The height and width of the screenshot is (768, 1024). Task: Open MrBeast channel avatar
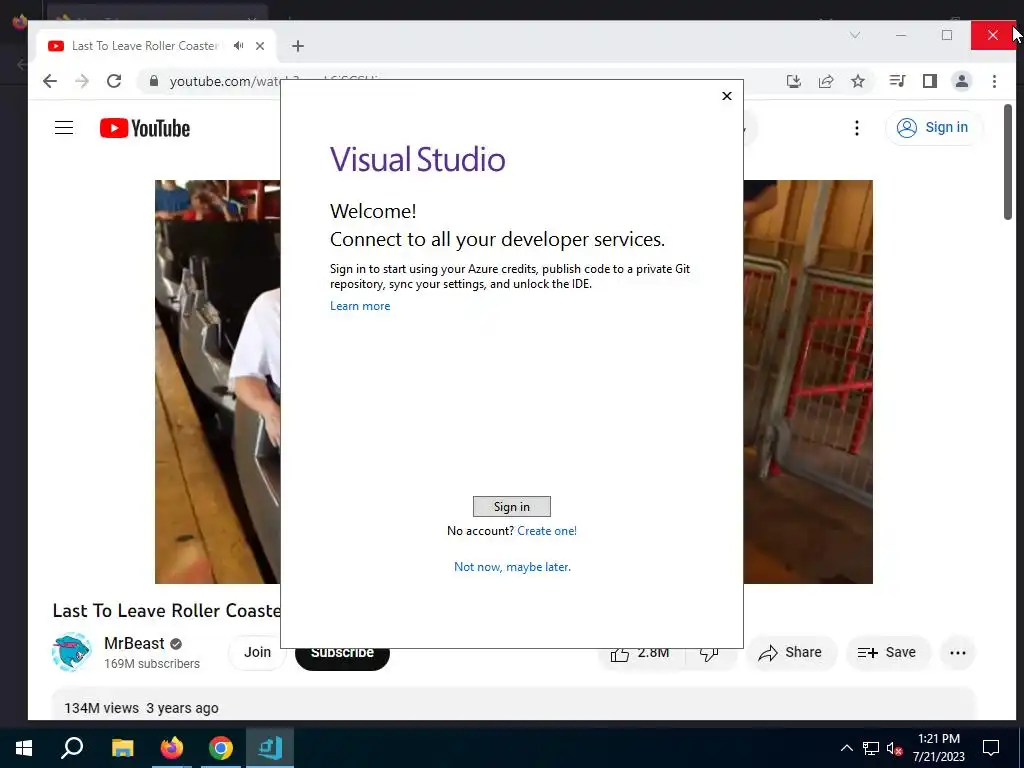(x=71, y=652)
